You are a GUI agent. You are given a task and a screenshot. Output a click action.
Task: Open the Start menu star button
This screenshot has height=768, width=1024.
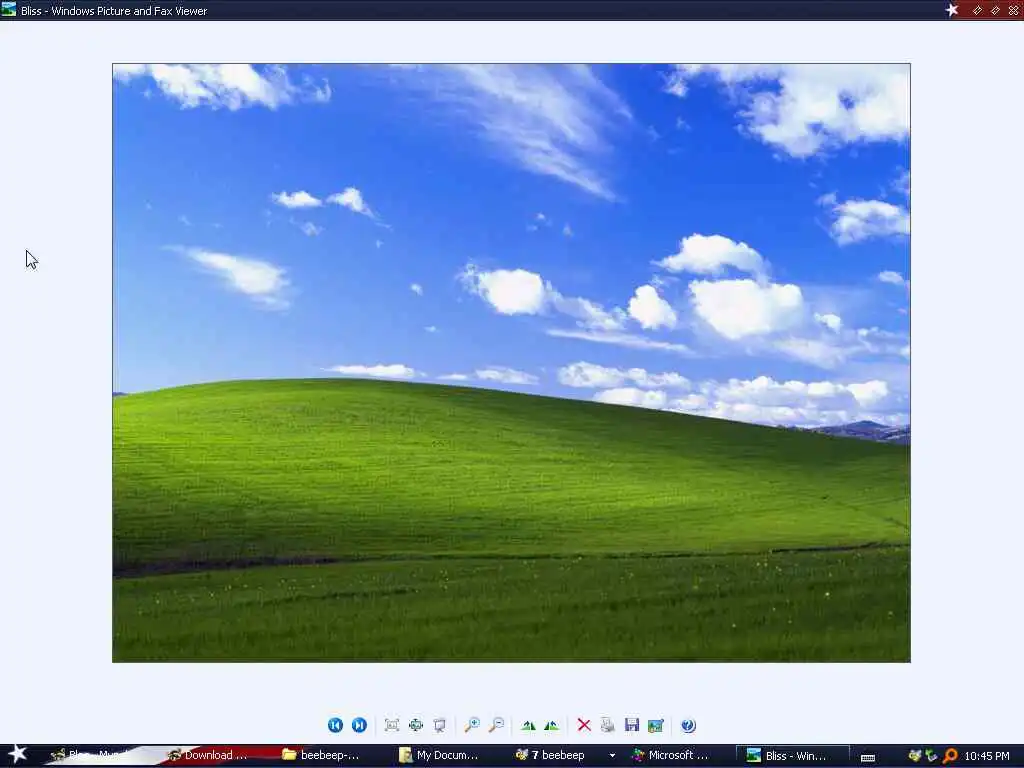(17, 754)
